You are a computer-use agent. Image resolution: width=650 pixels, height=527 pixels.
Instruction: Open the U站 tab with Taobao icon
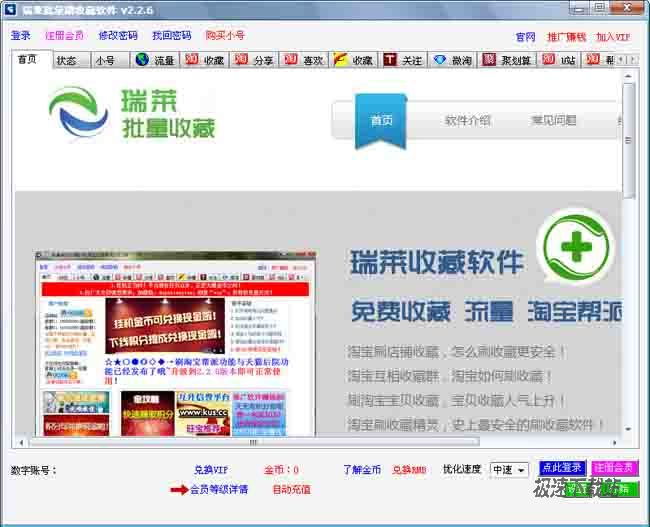559,60
